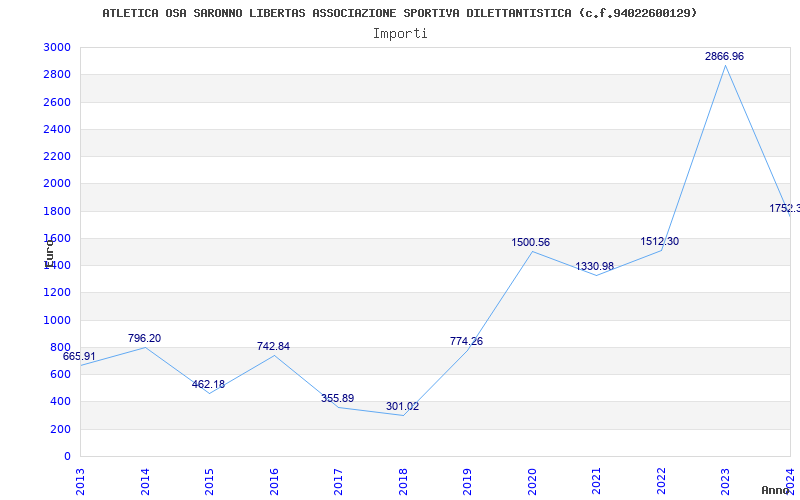Click the 1330.98 data point label
This screenshot has height=500, width=800.
click(594, 267)
